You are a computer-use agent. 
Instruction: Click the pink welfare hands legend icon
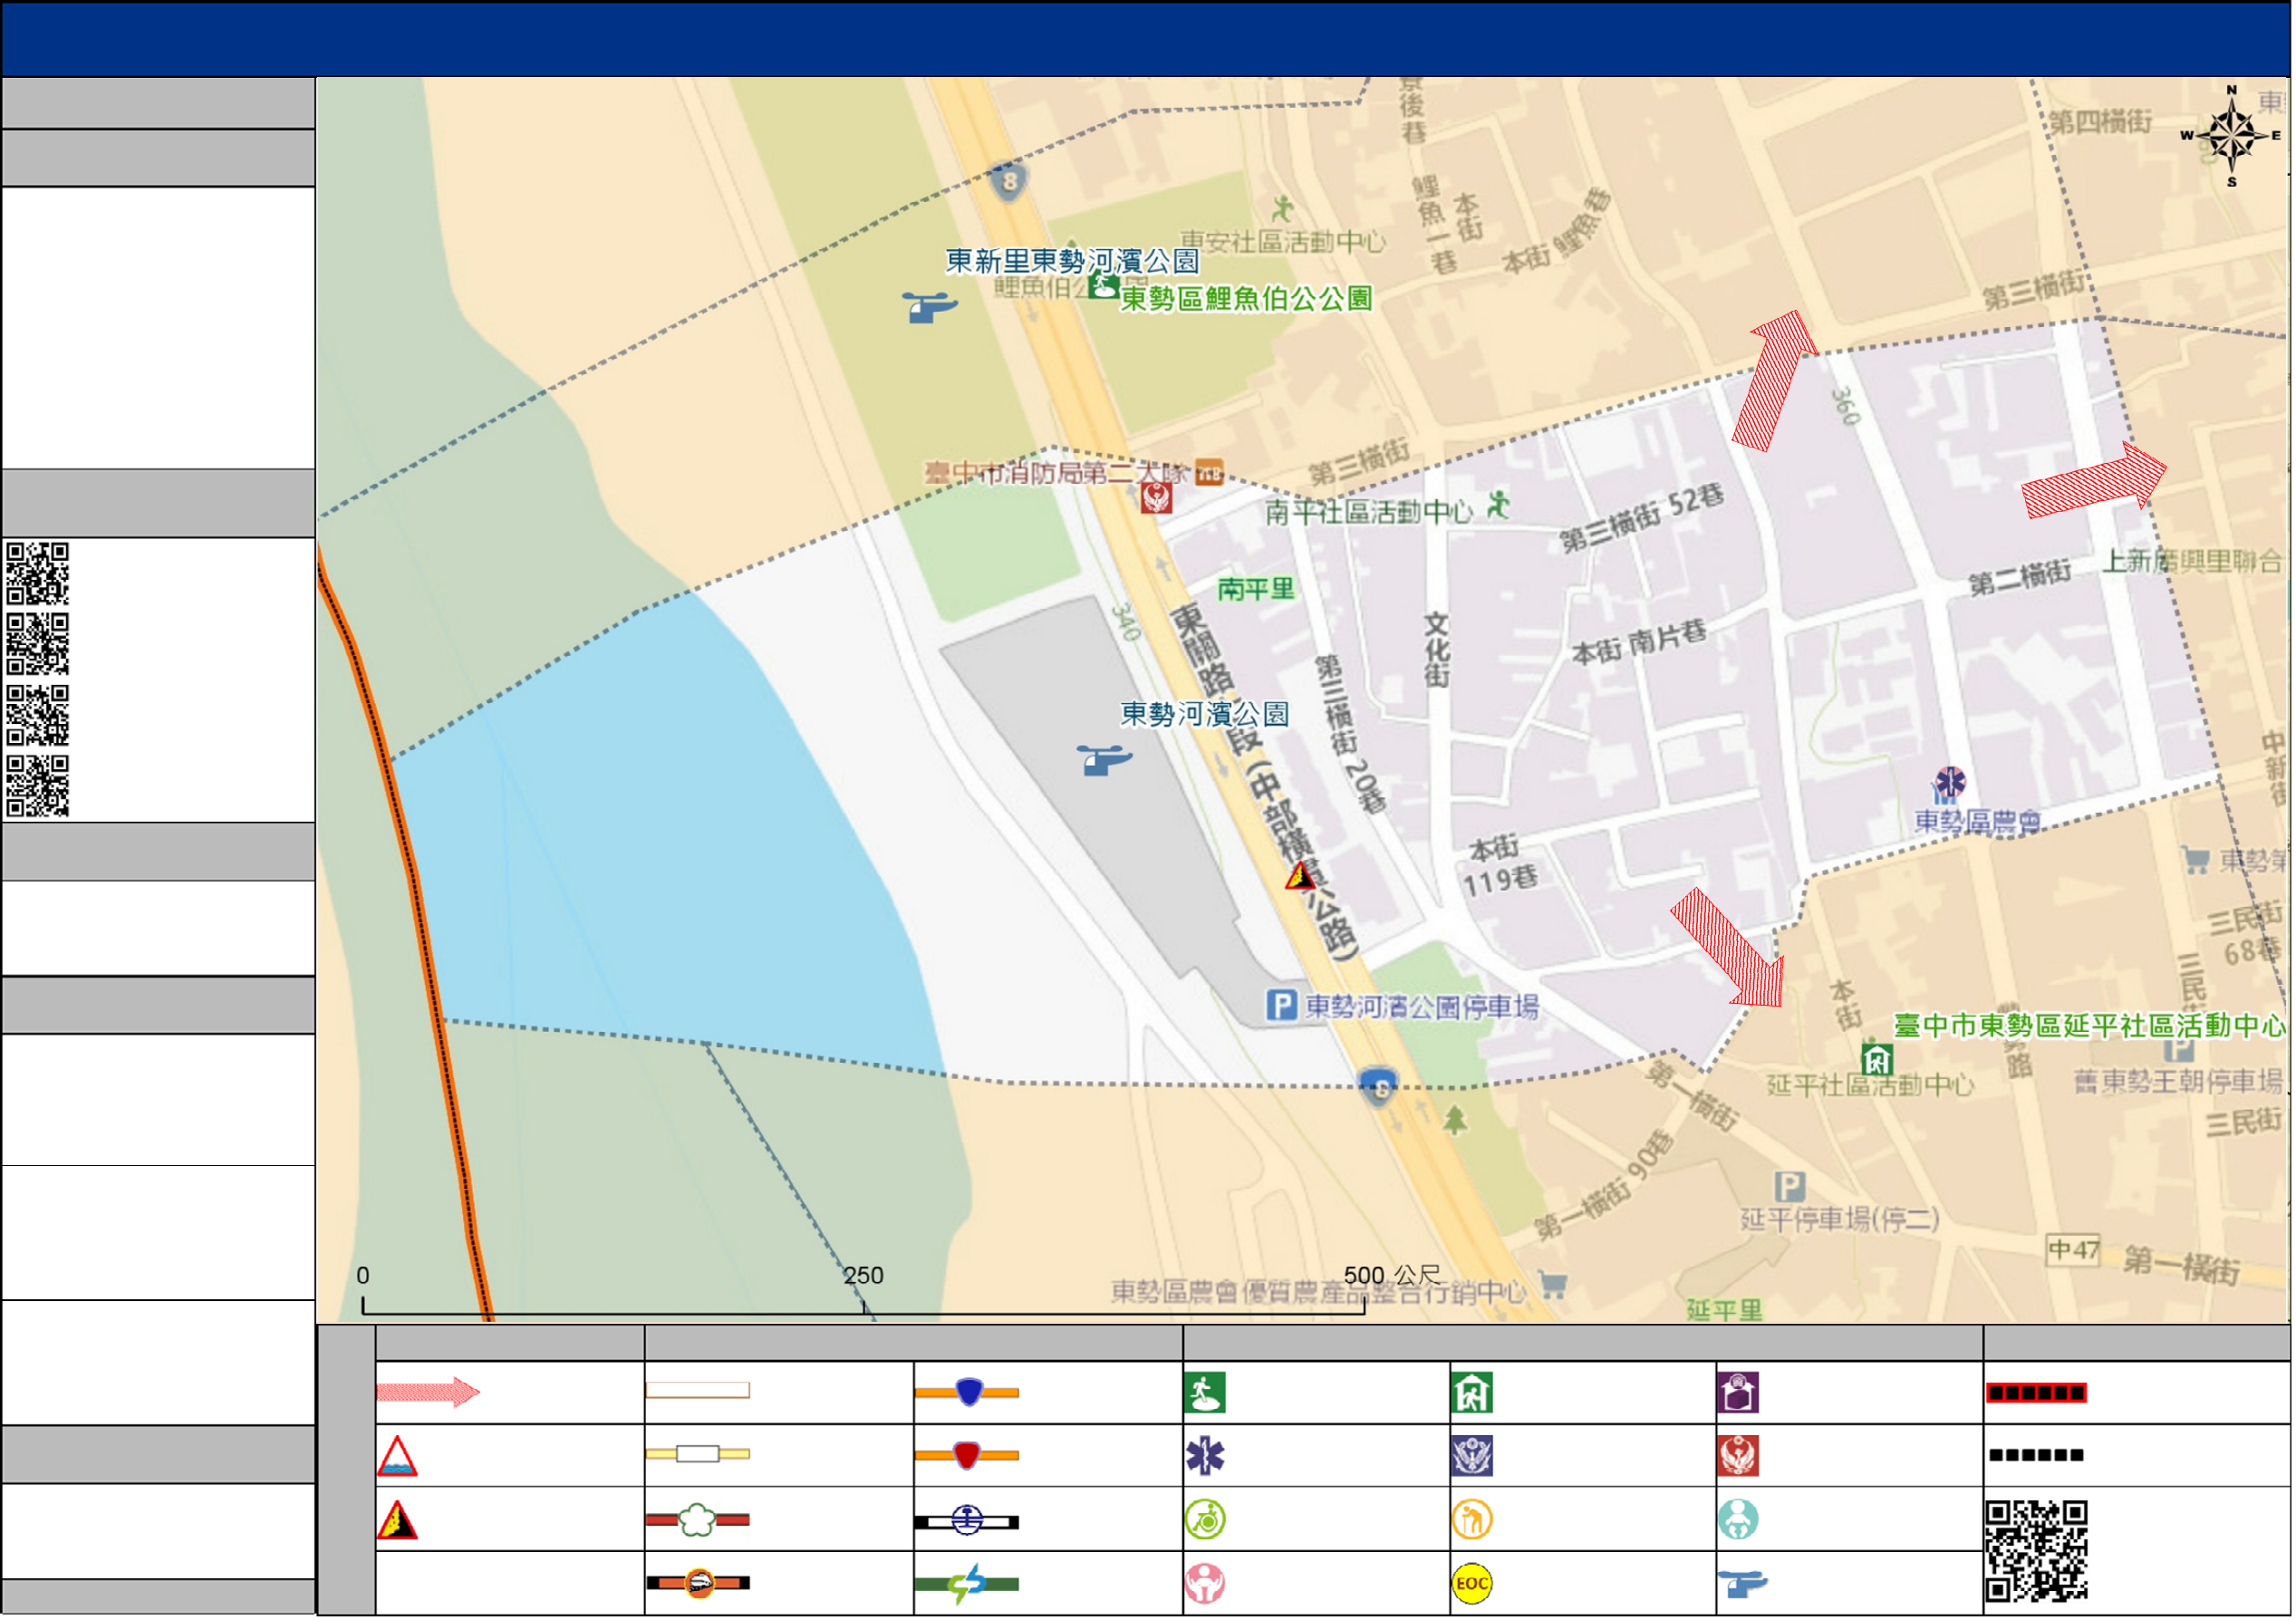(1205, 1585)
